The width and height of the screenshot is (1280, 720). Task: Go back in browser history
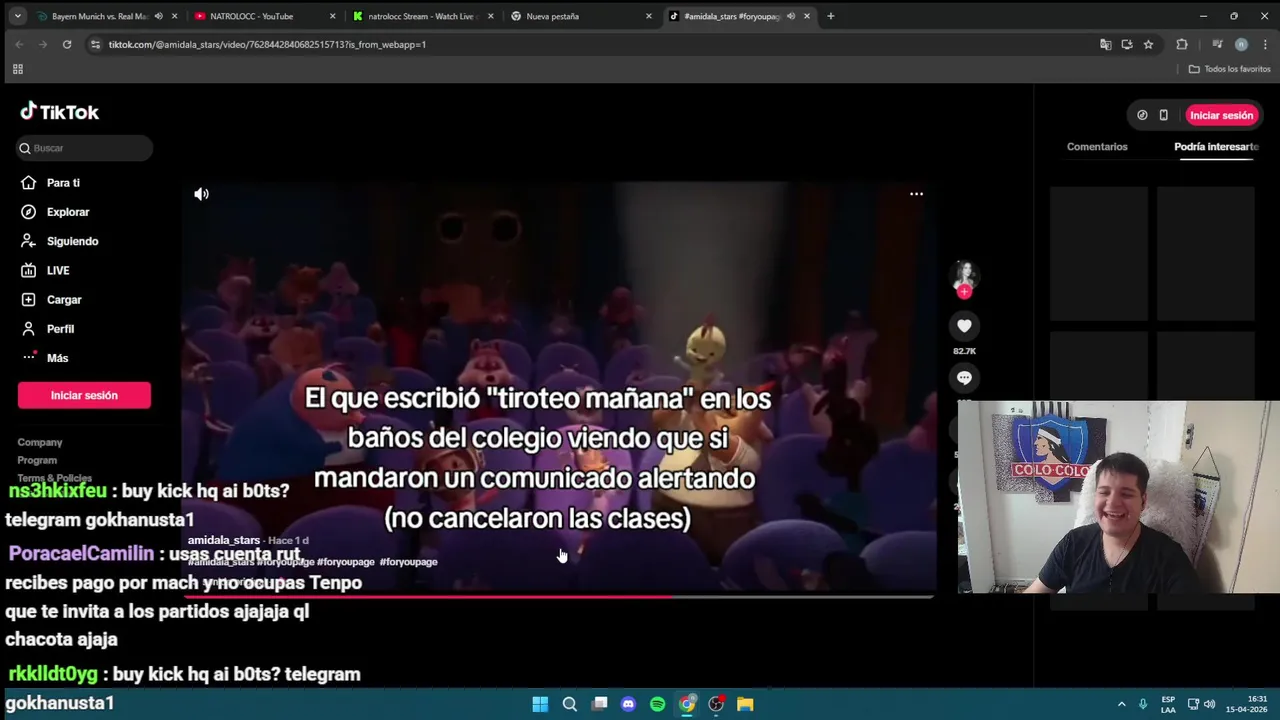click(x=19, y=44)
